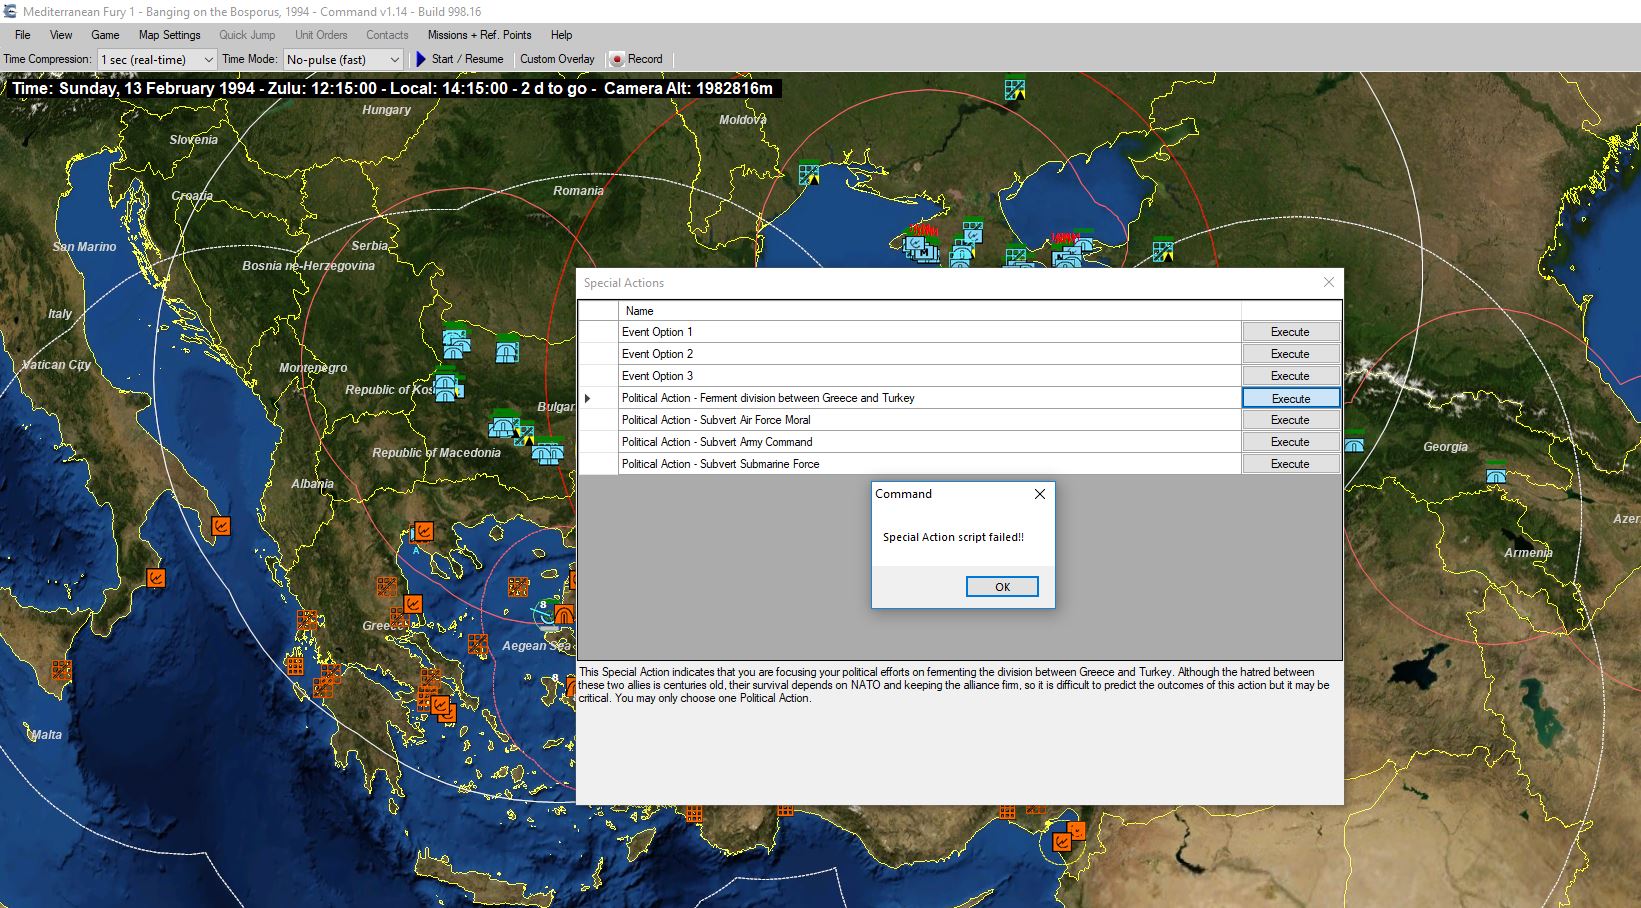Click OK in the script failed dialog
The height and width of the screenshot is (908, 1641).
[x=1002, y=587]
